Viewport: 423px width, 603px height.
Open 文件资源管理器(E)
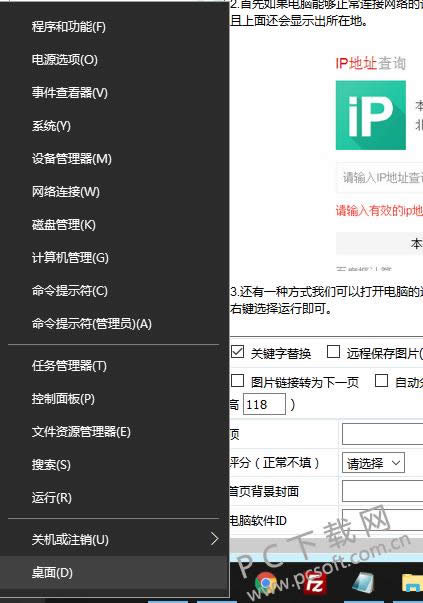115,432
